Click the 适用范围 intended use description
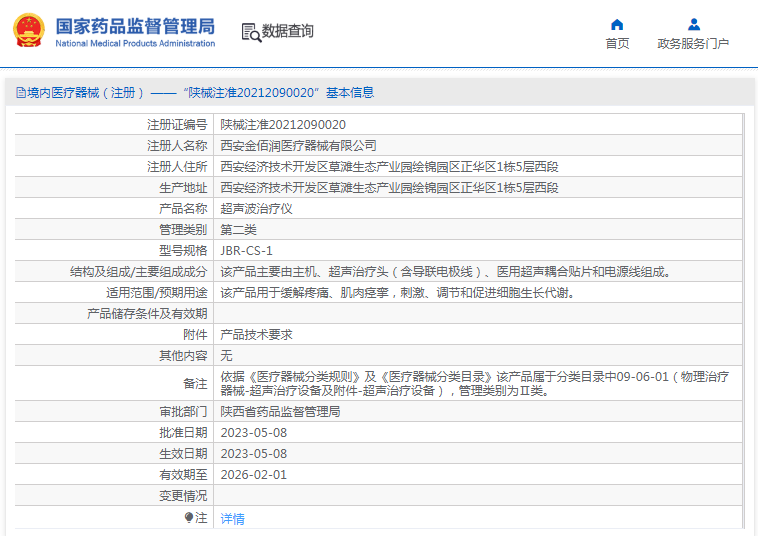Screen dimensions: 758x536 point(398,293)
